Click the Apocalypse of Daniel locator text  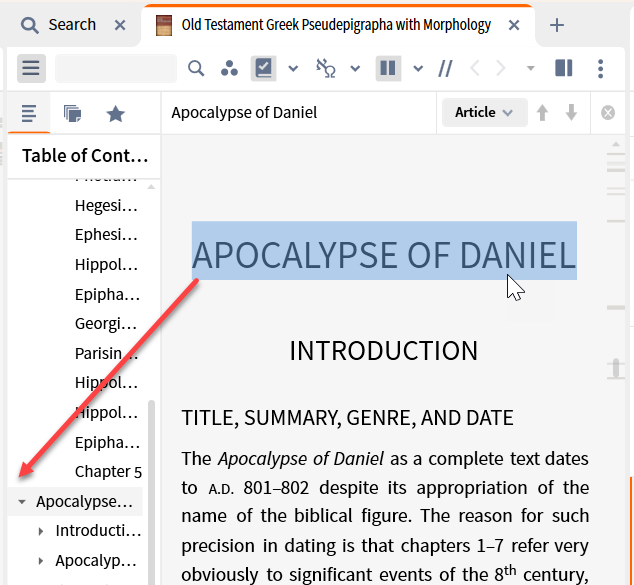(244, 113)
